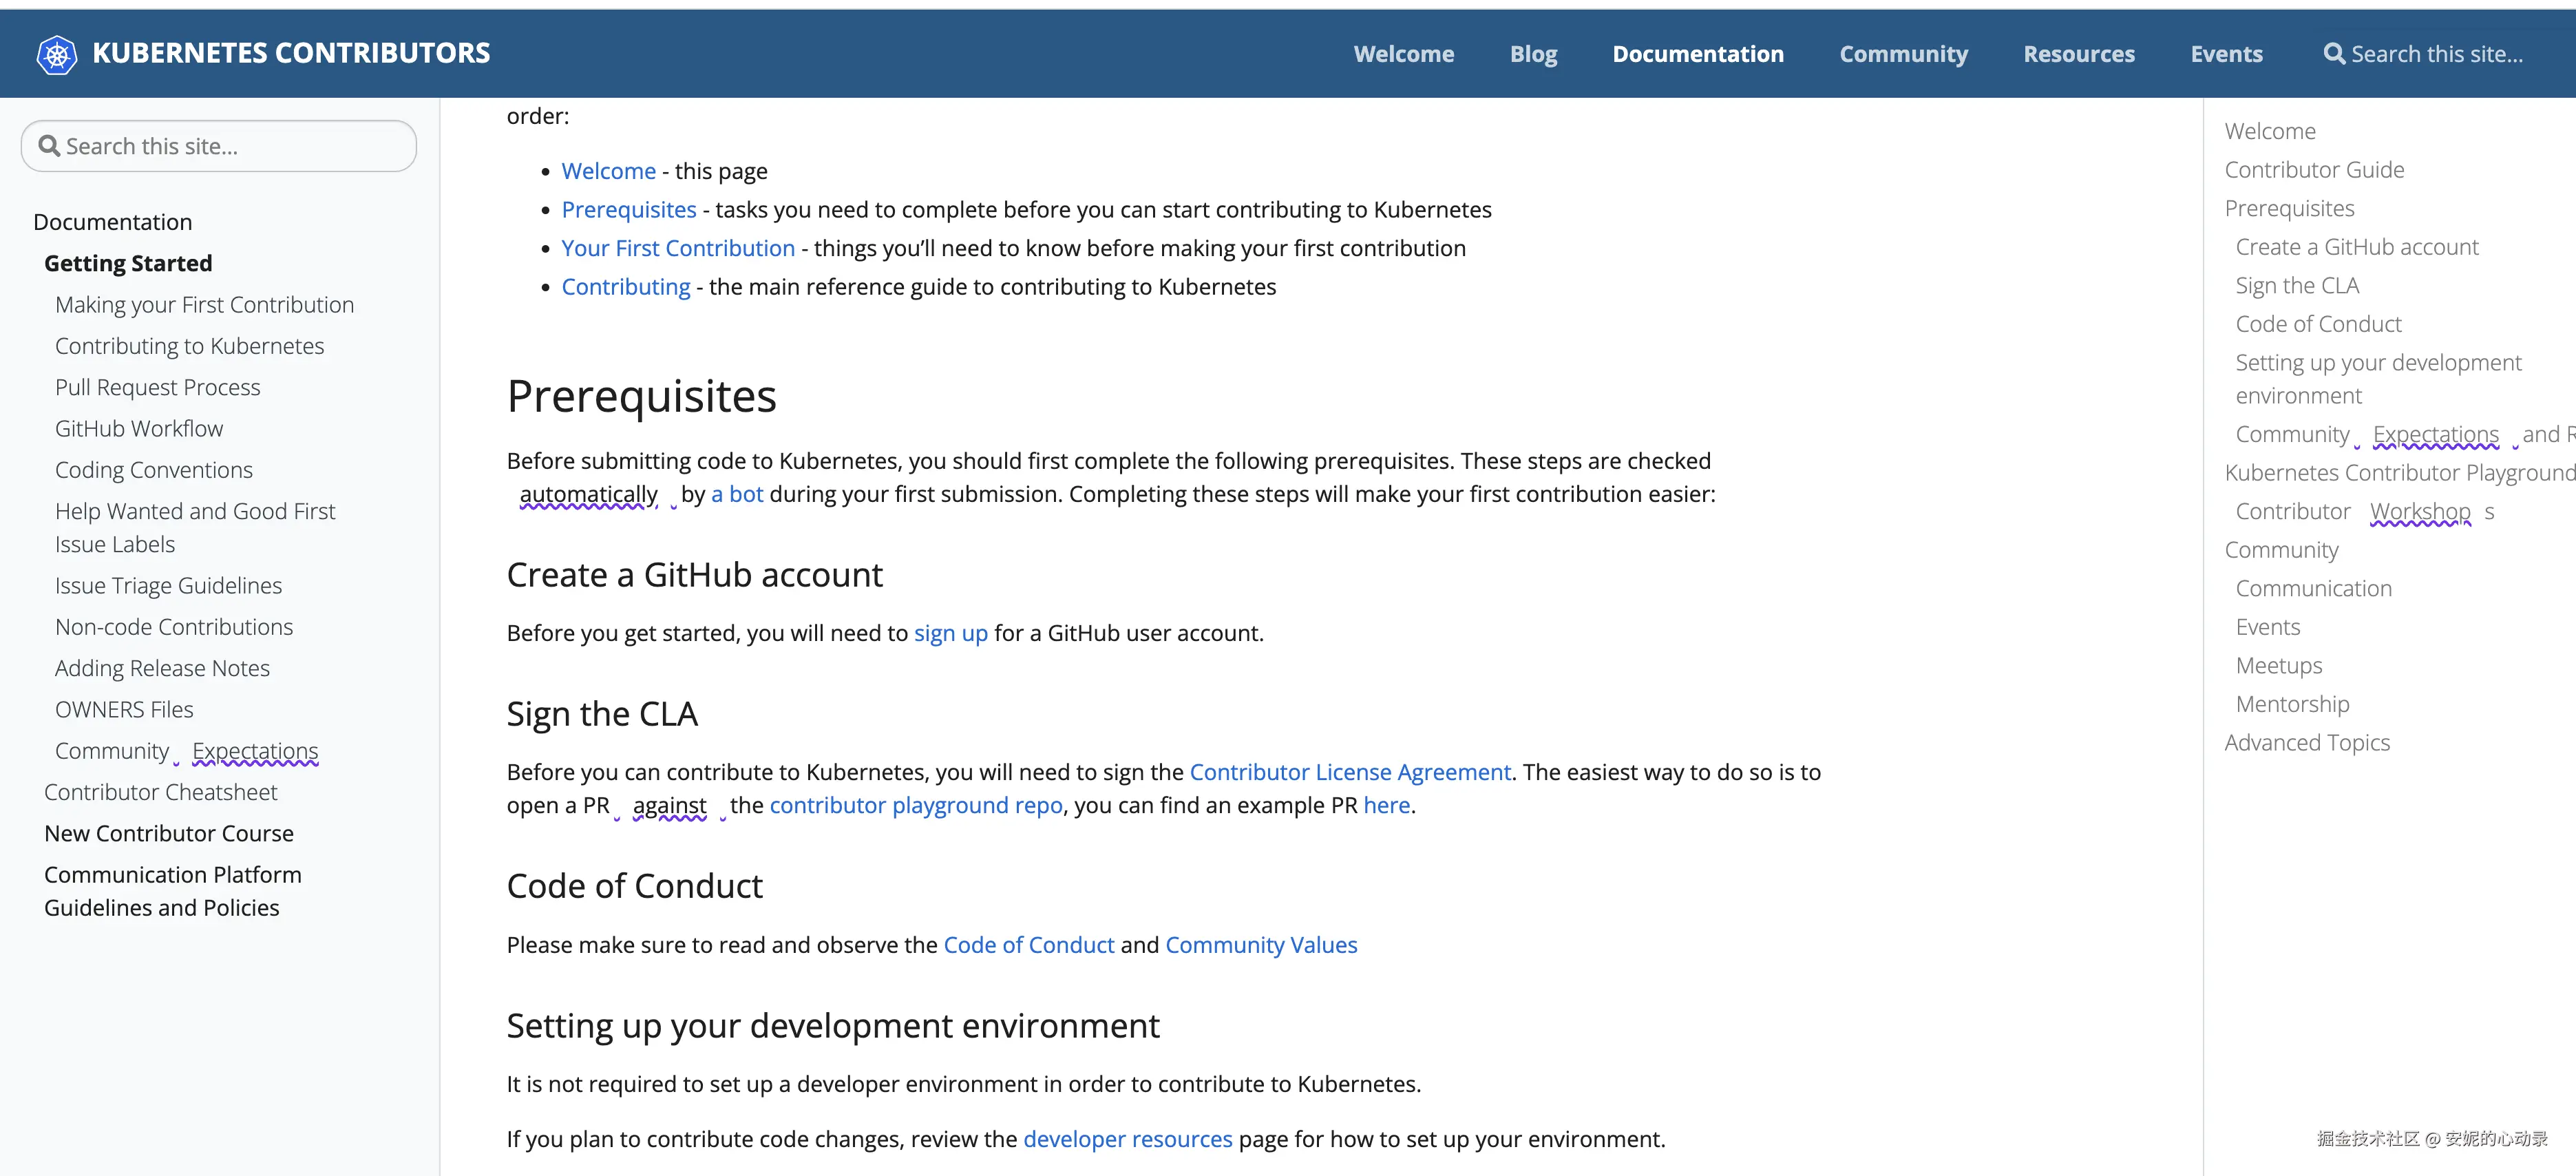Open the Community nav menu

point(1903,54)
